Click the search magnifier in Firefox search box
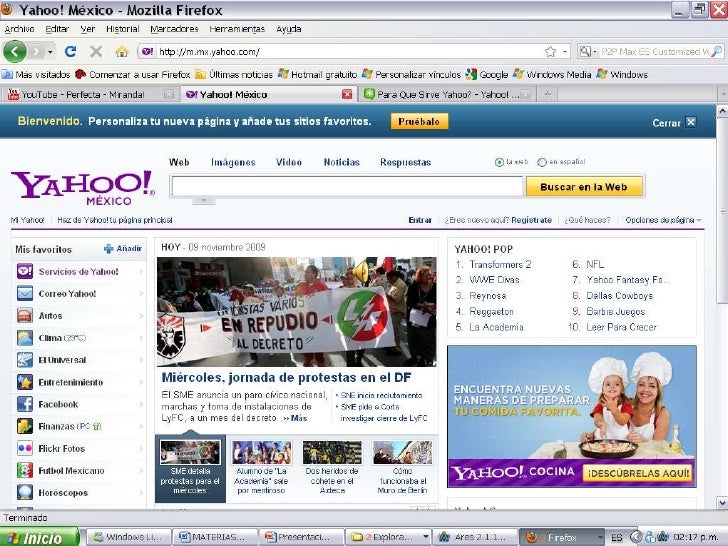 click(717, 52)
